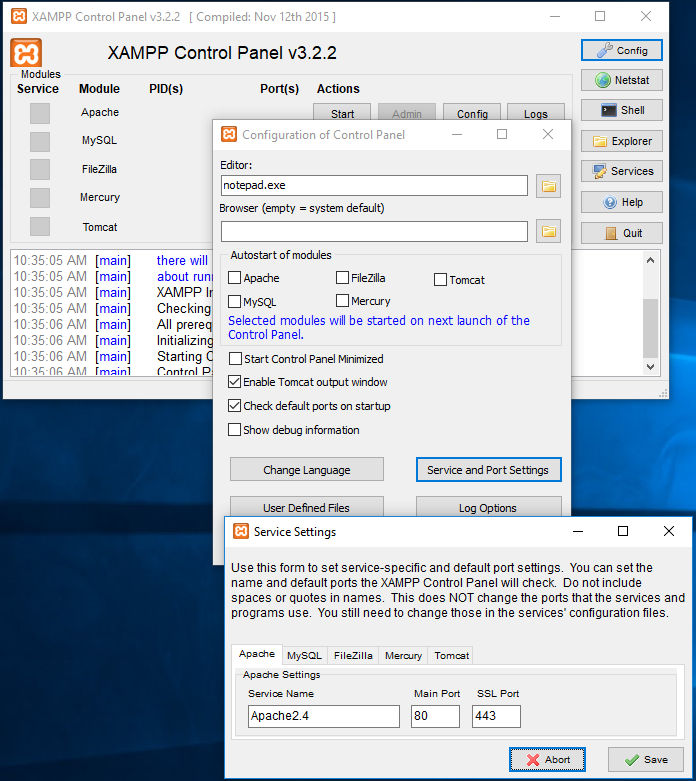The width and height of the screenshot is (696, 781).
Task: Enable MySQL autostart checkbox
Action: [235, 301]
